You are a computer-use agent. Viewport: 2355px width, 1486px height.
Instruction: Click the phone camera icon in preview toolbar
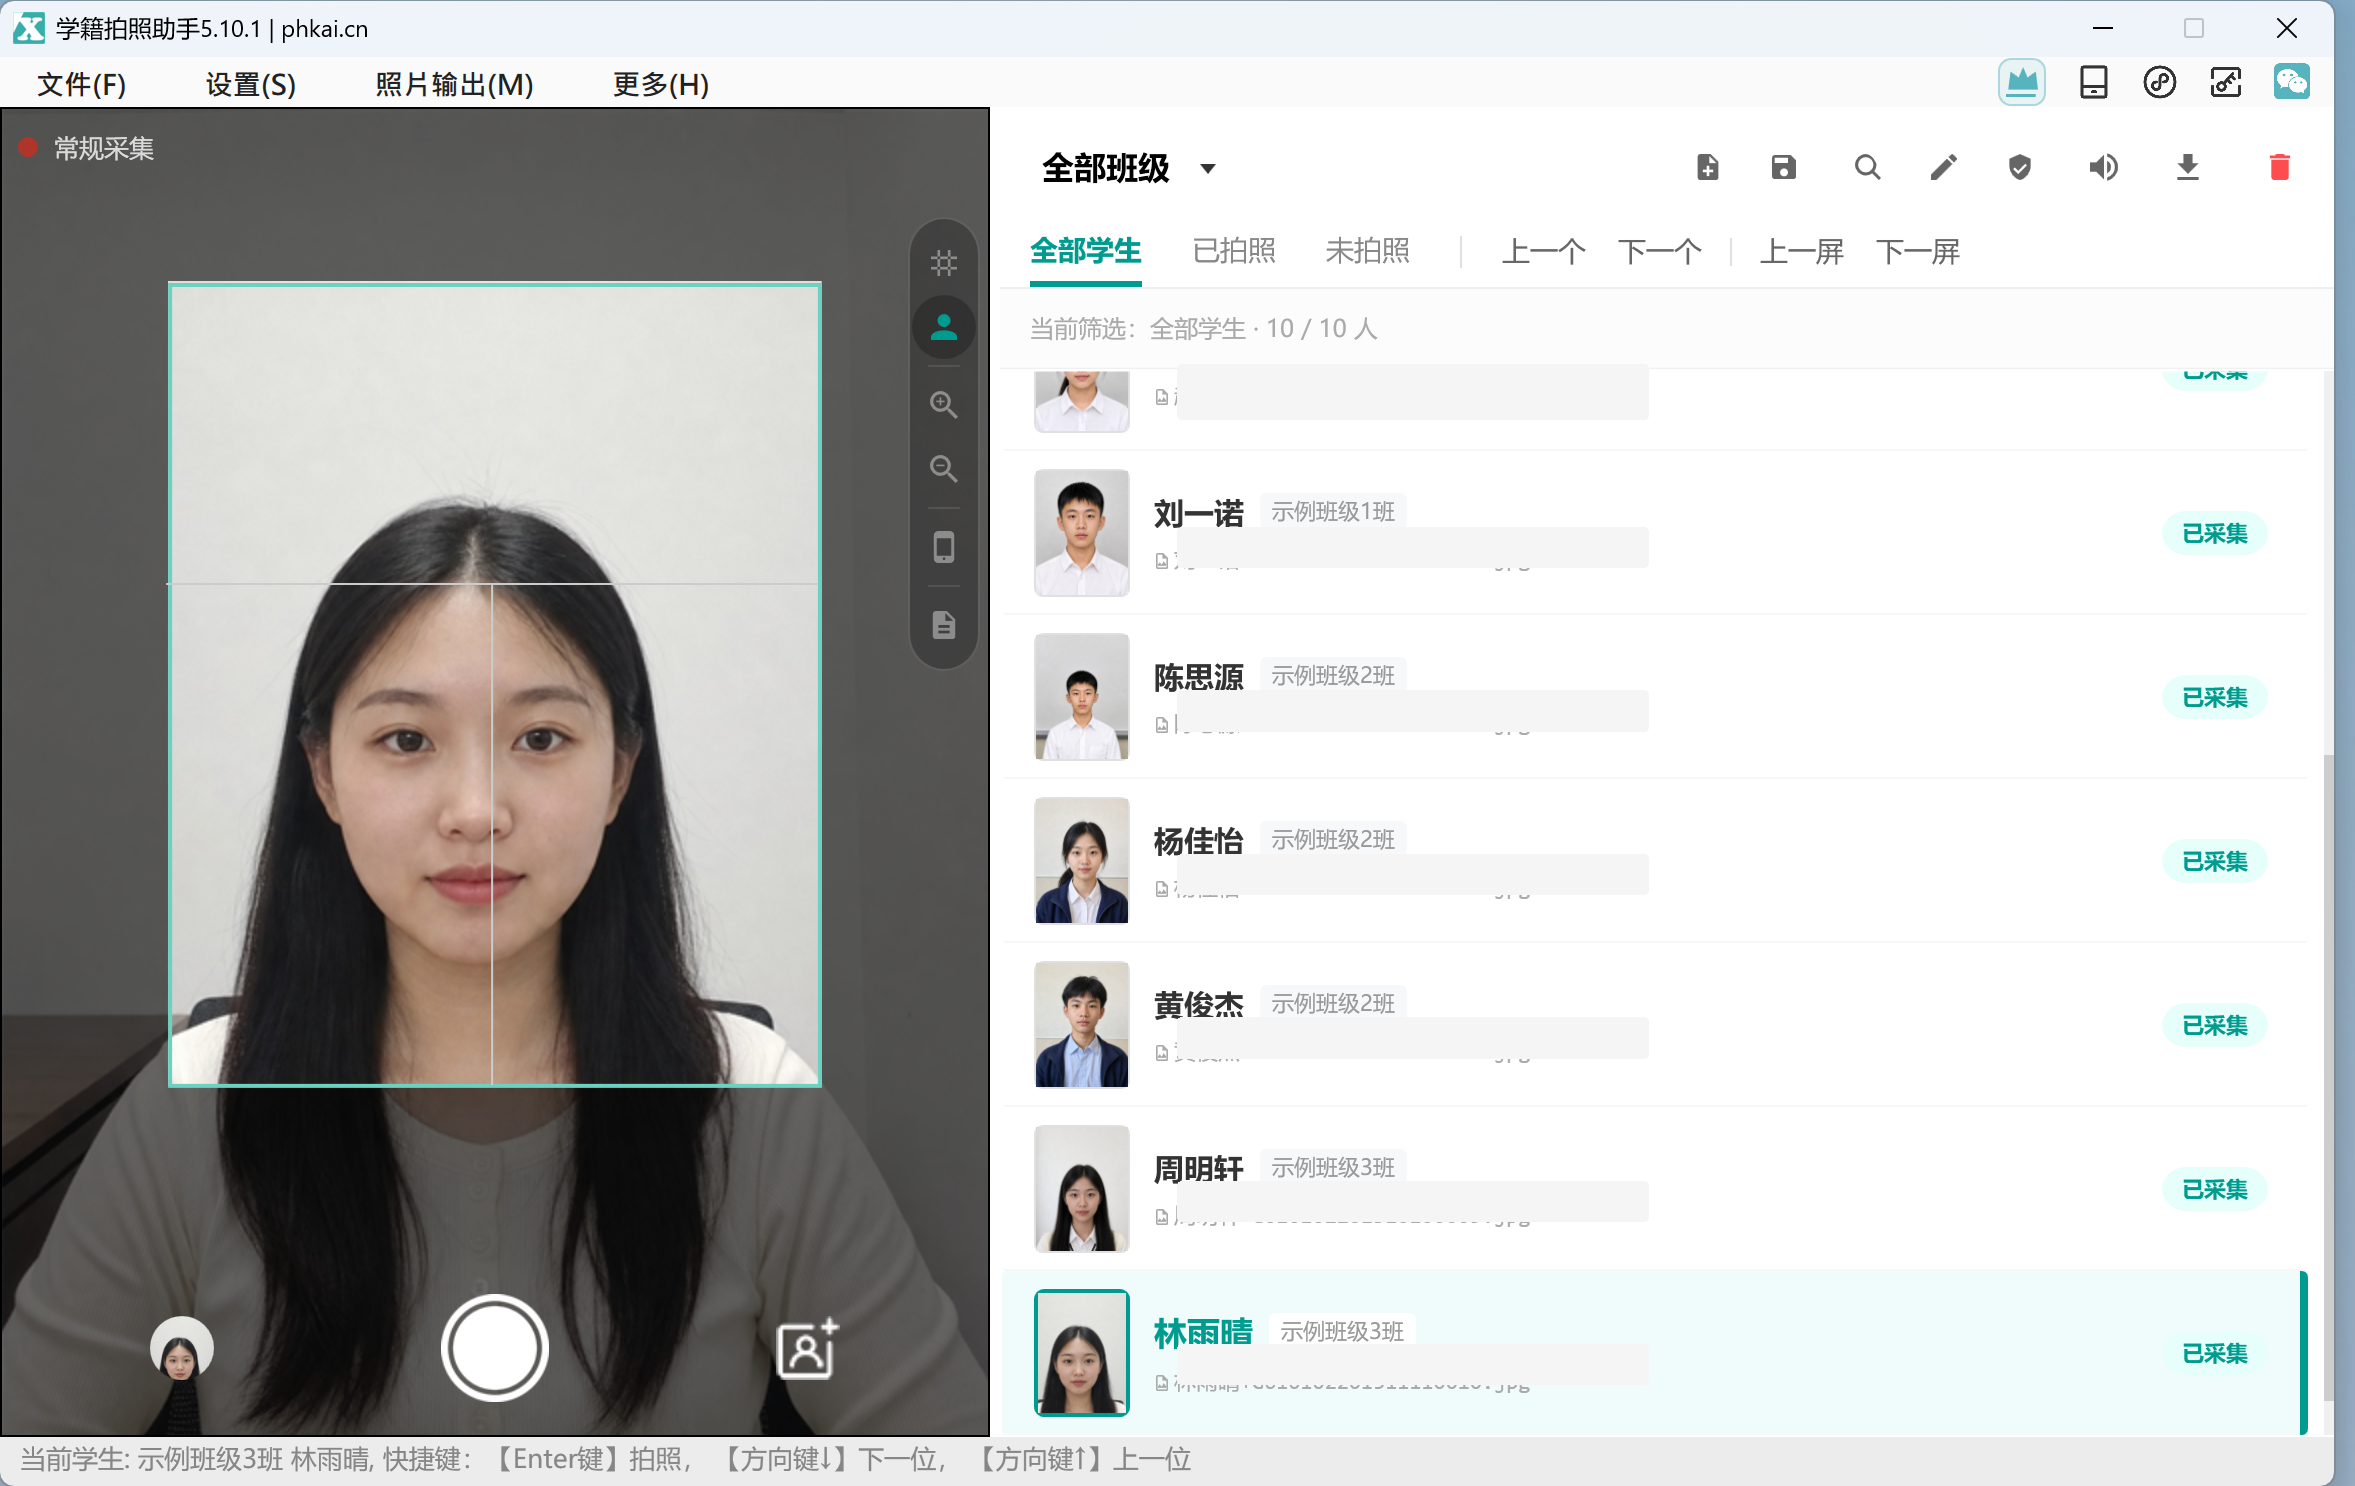(943, 547)
